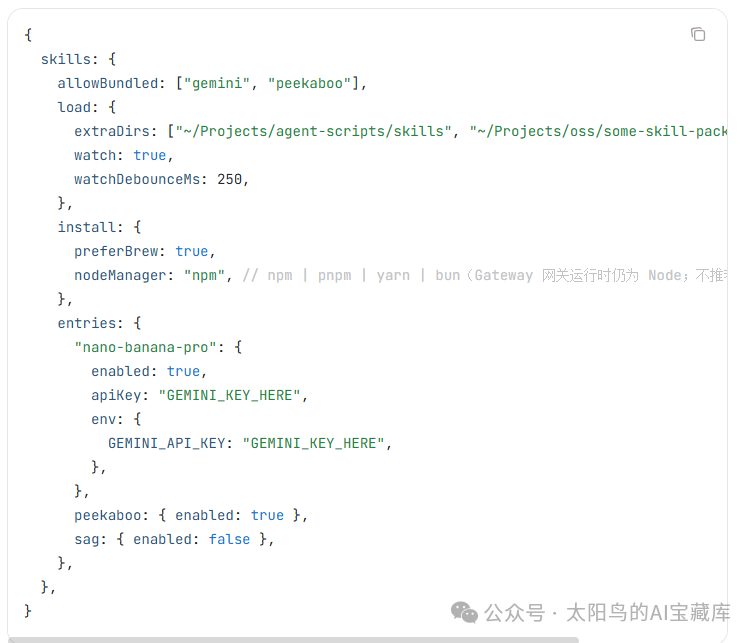Click the false value on the sag line
755x643 pixels.
coord(229,539)
